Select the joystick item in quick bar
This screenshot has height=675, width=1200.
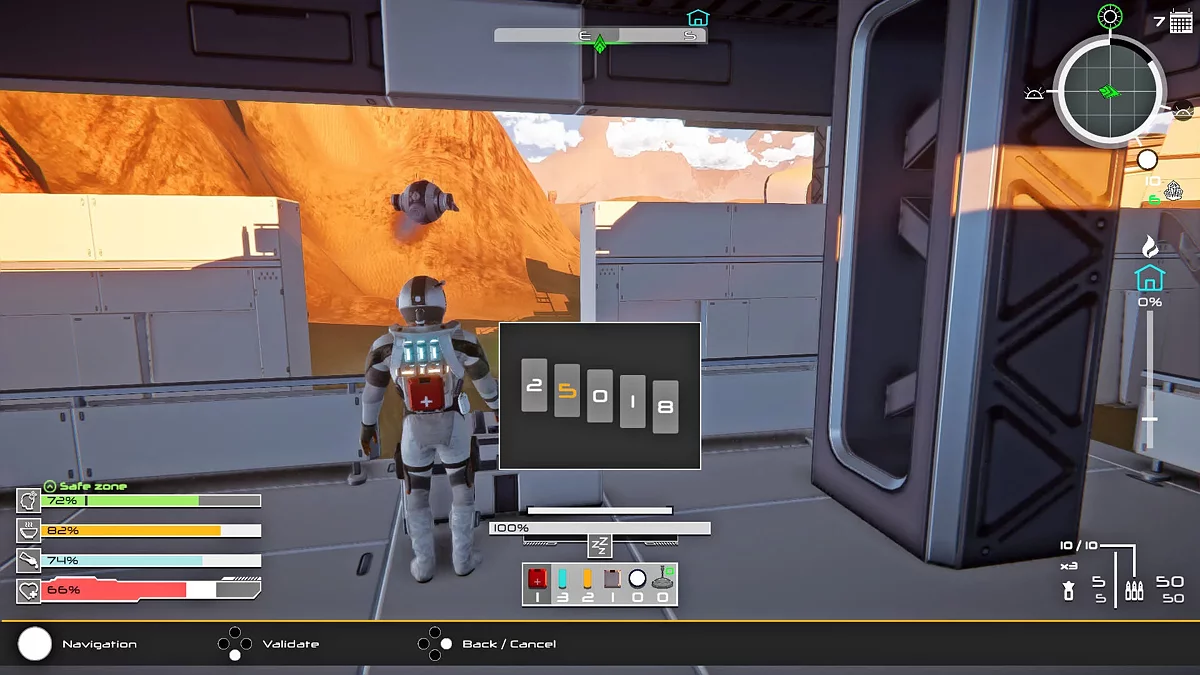(662, 578)
